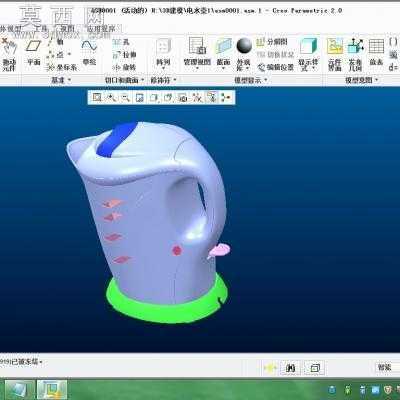Expand the Pattern (阵列) dropdown arrow
Screen dimensions: 400x400
[x=163, y=68]
